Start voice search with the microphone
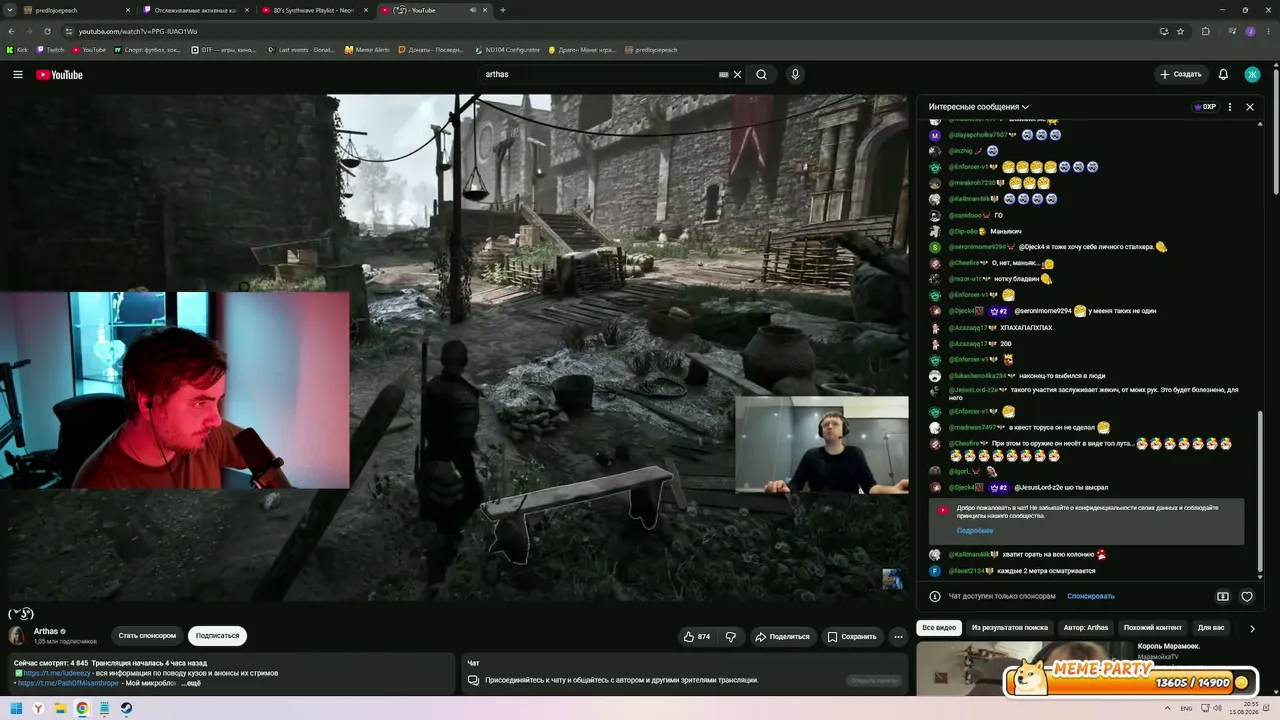 pos(795,75)
